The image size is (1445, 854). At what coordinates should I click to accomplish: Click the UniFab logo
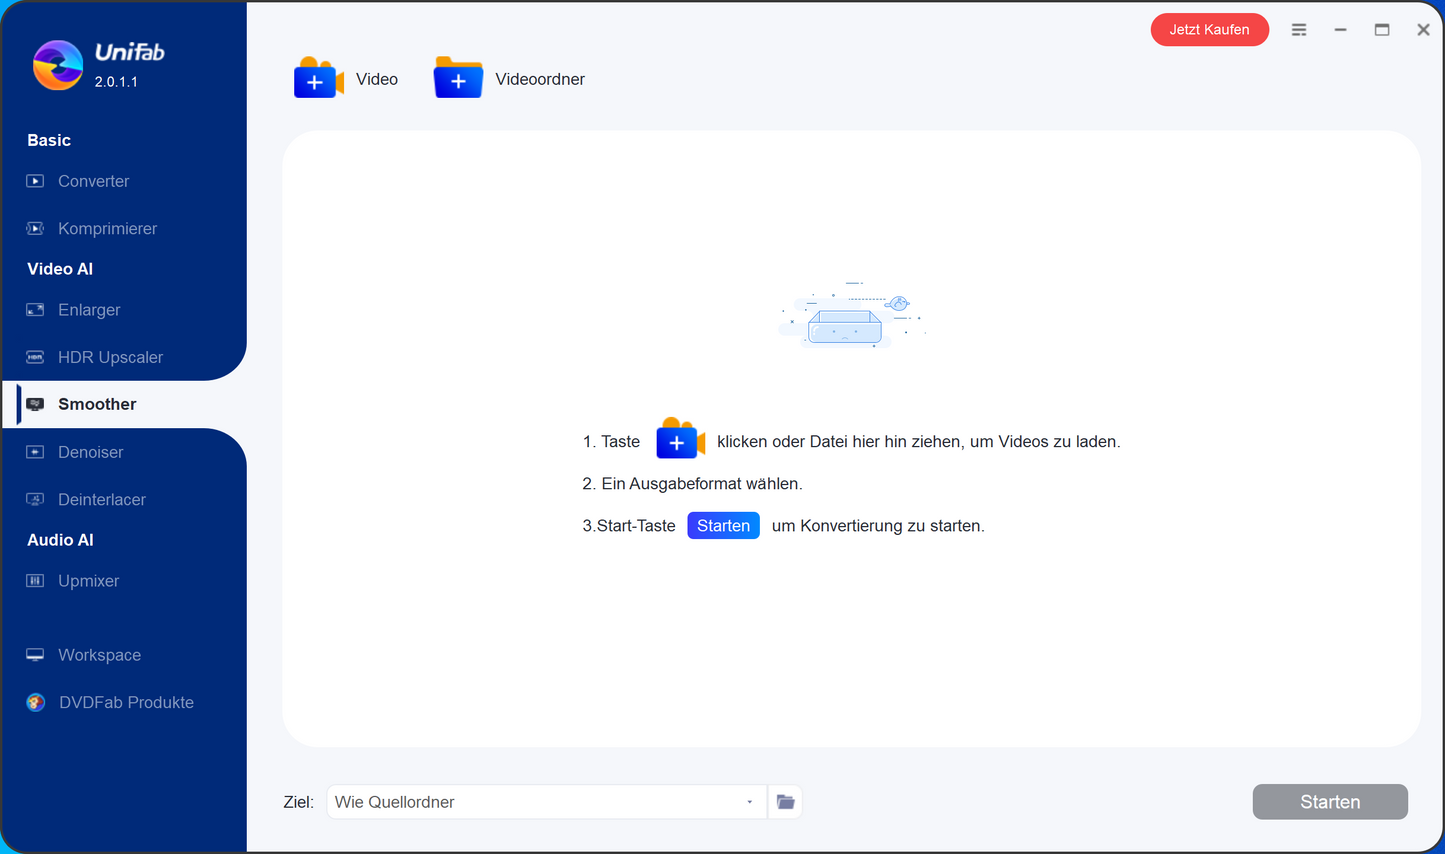pos(58,66)
